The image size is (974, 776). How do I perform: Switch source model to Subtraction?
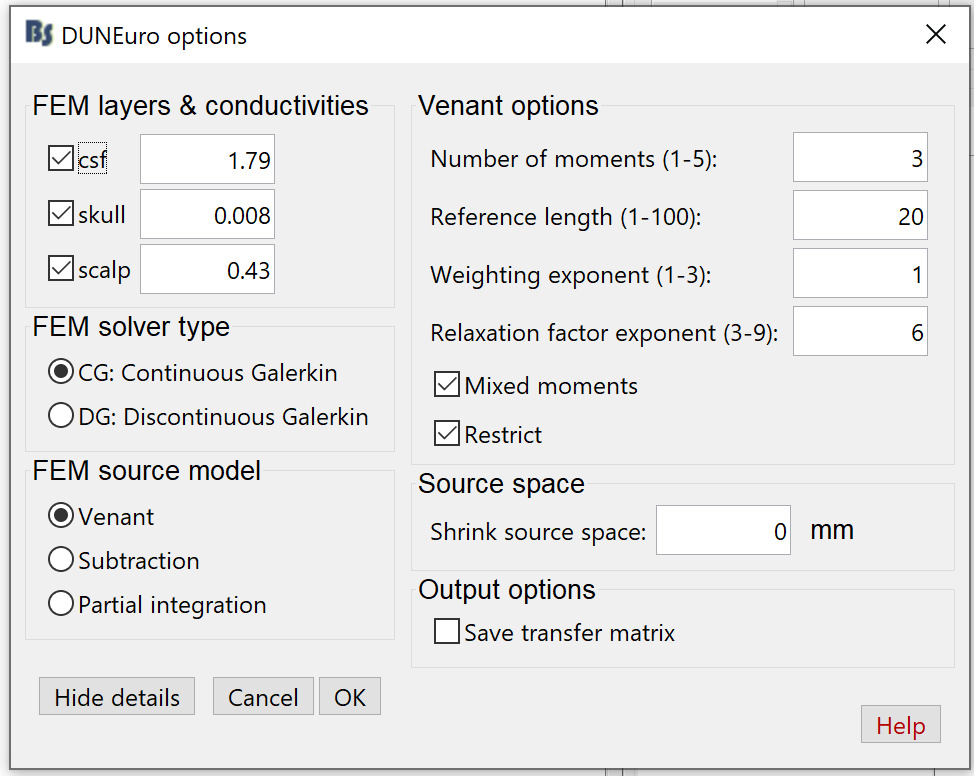coord(61,561)
